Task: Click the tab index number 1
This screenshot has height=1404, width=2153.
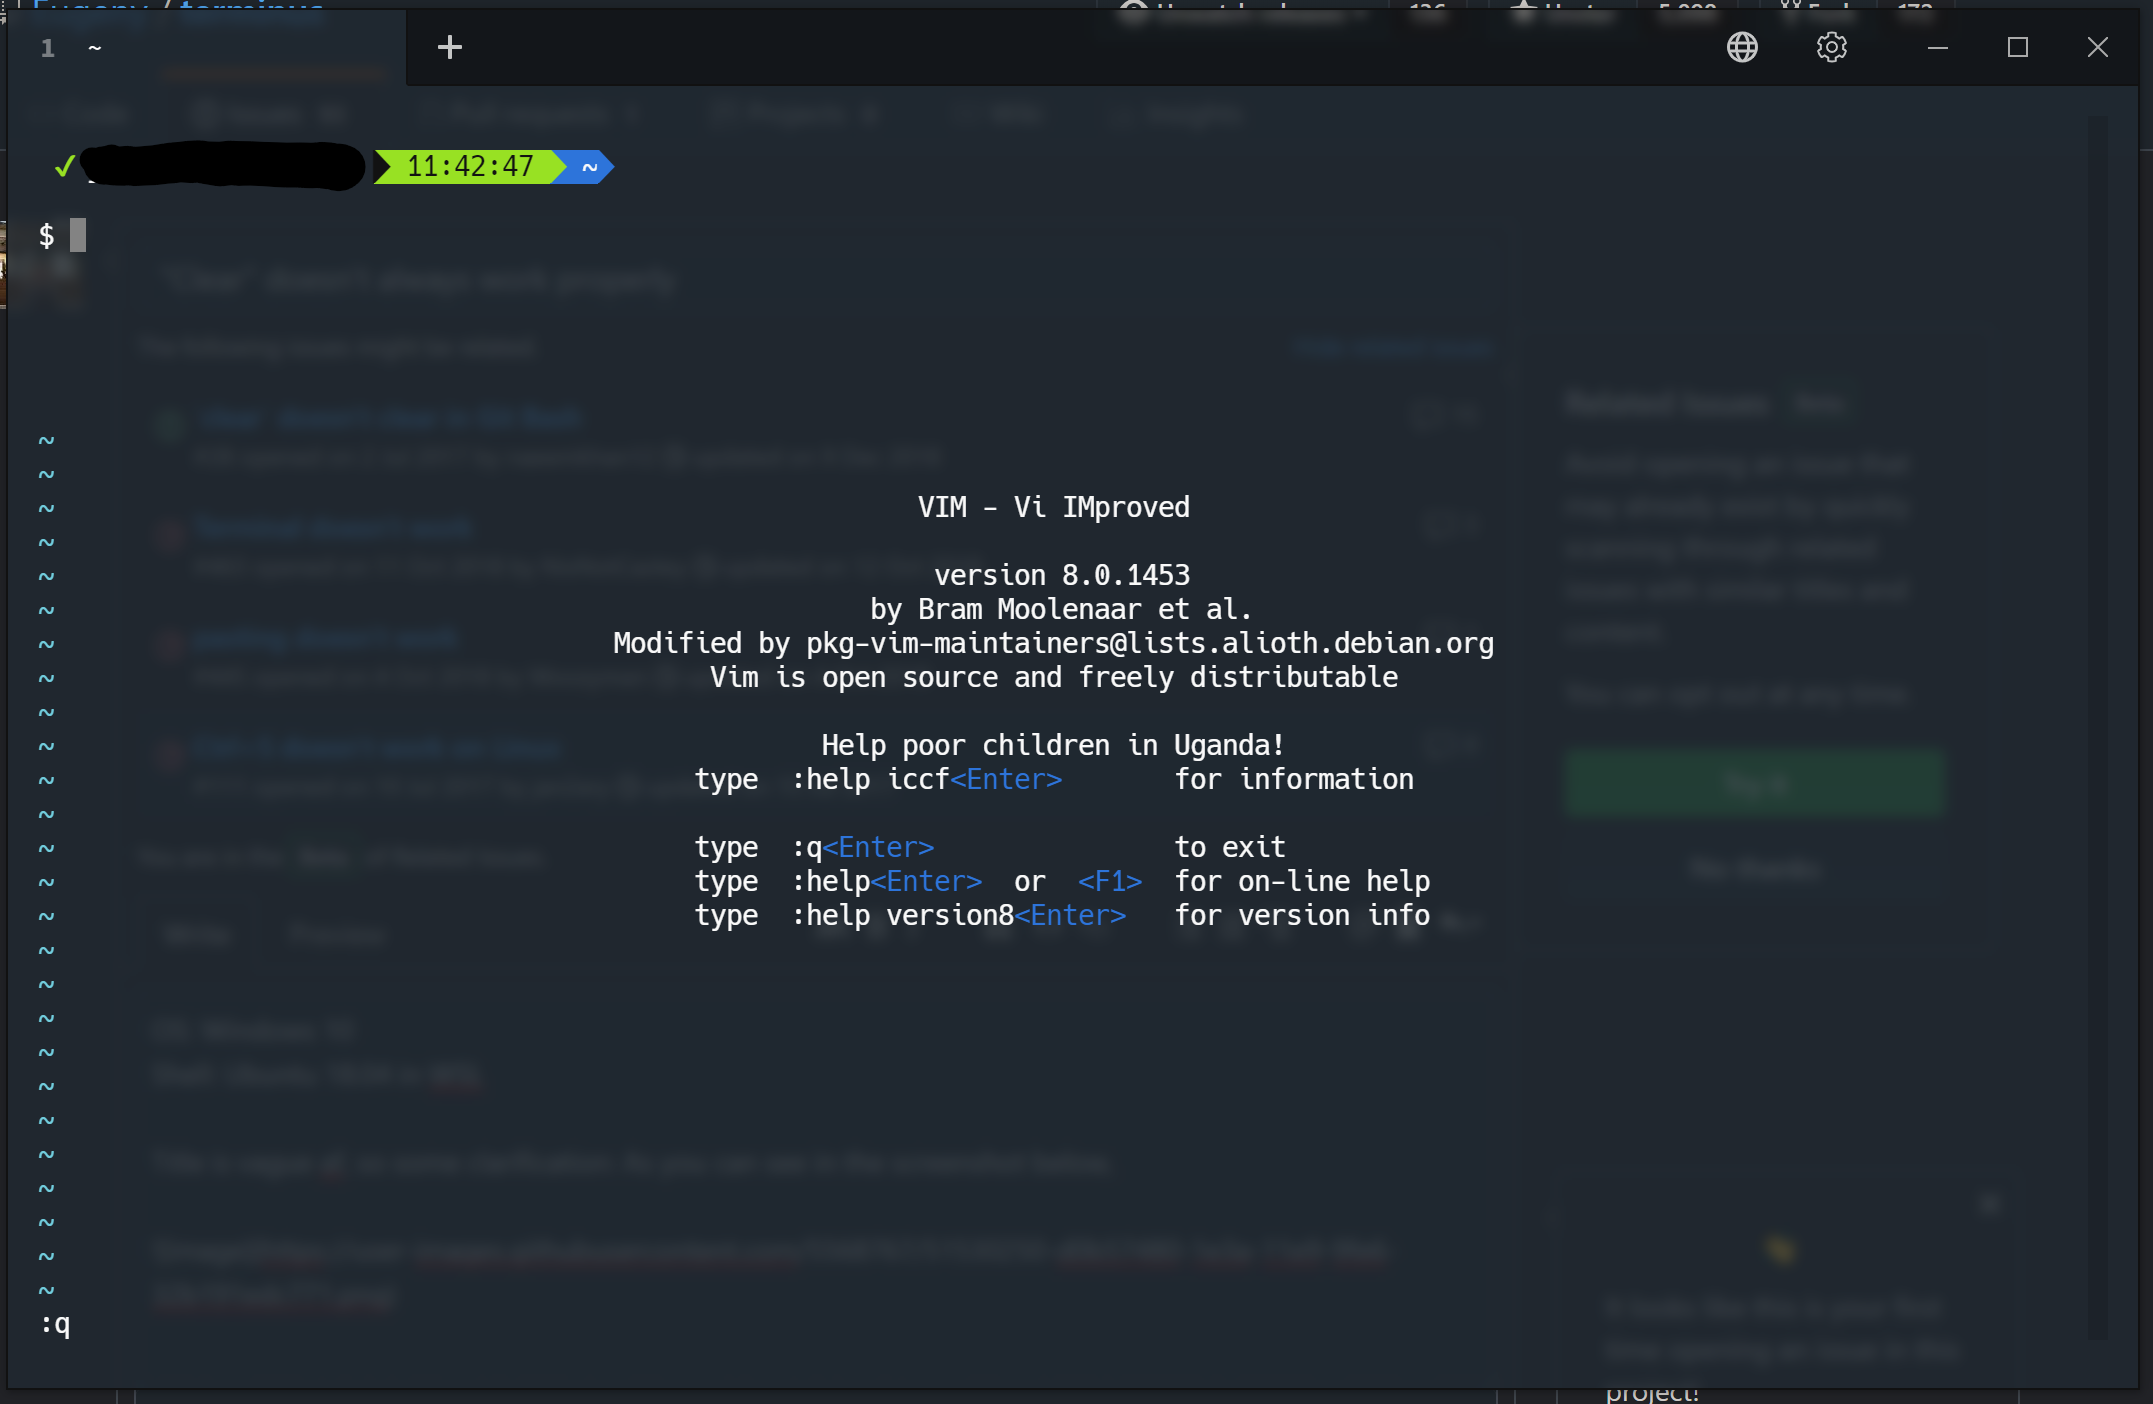Action: tap(46, 47)
